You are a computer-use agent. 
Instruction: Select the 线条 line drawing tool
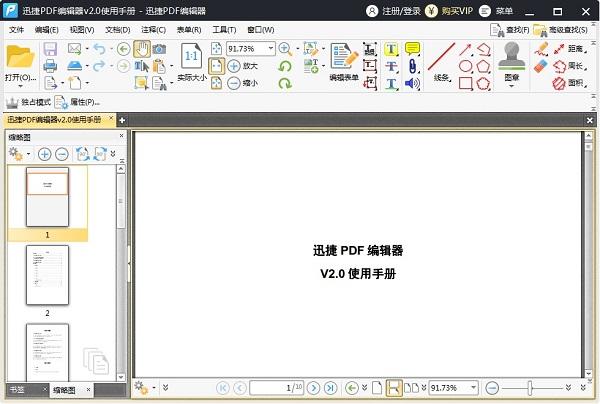tap(442, 62)
